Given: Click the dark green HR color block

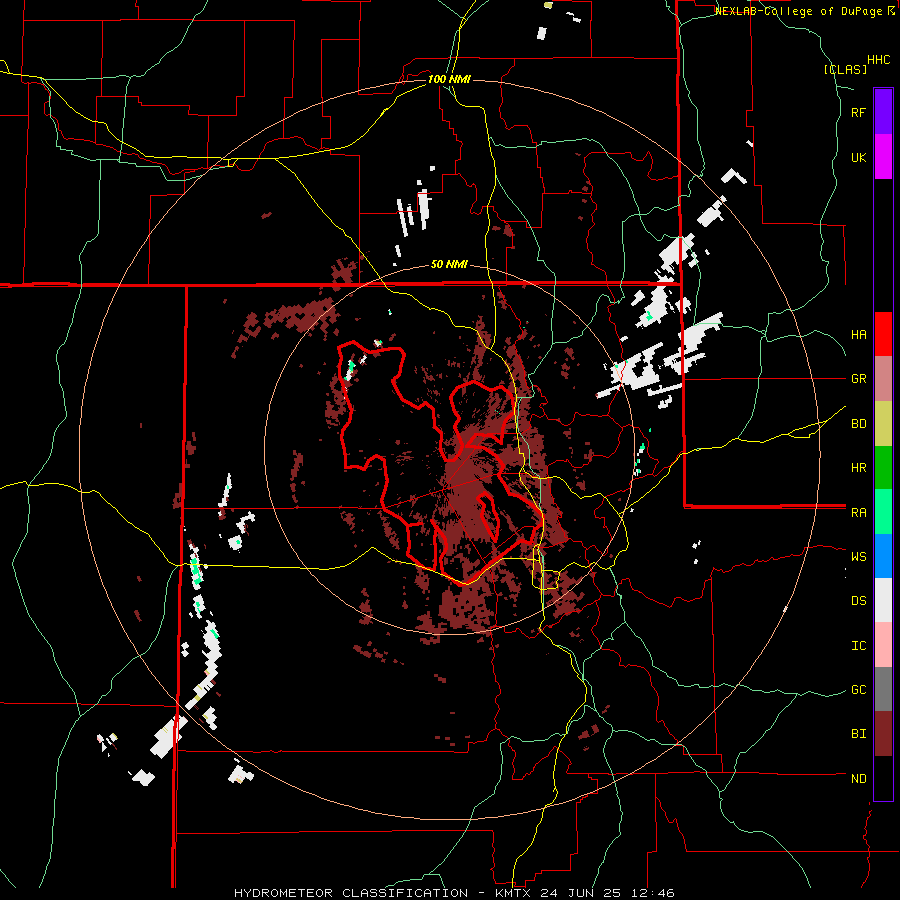Looking at the screenshot, I should click(883, 468).
